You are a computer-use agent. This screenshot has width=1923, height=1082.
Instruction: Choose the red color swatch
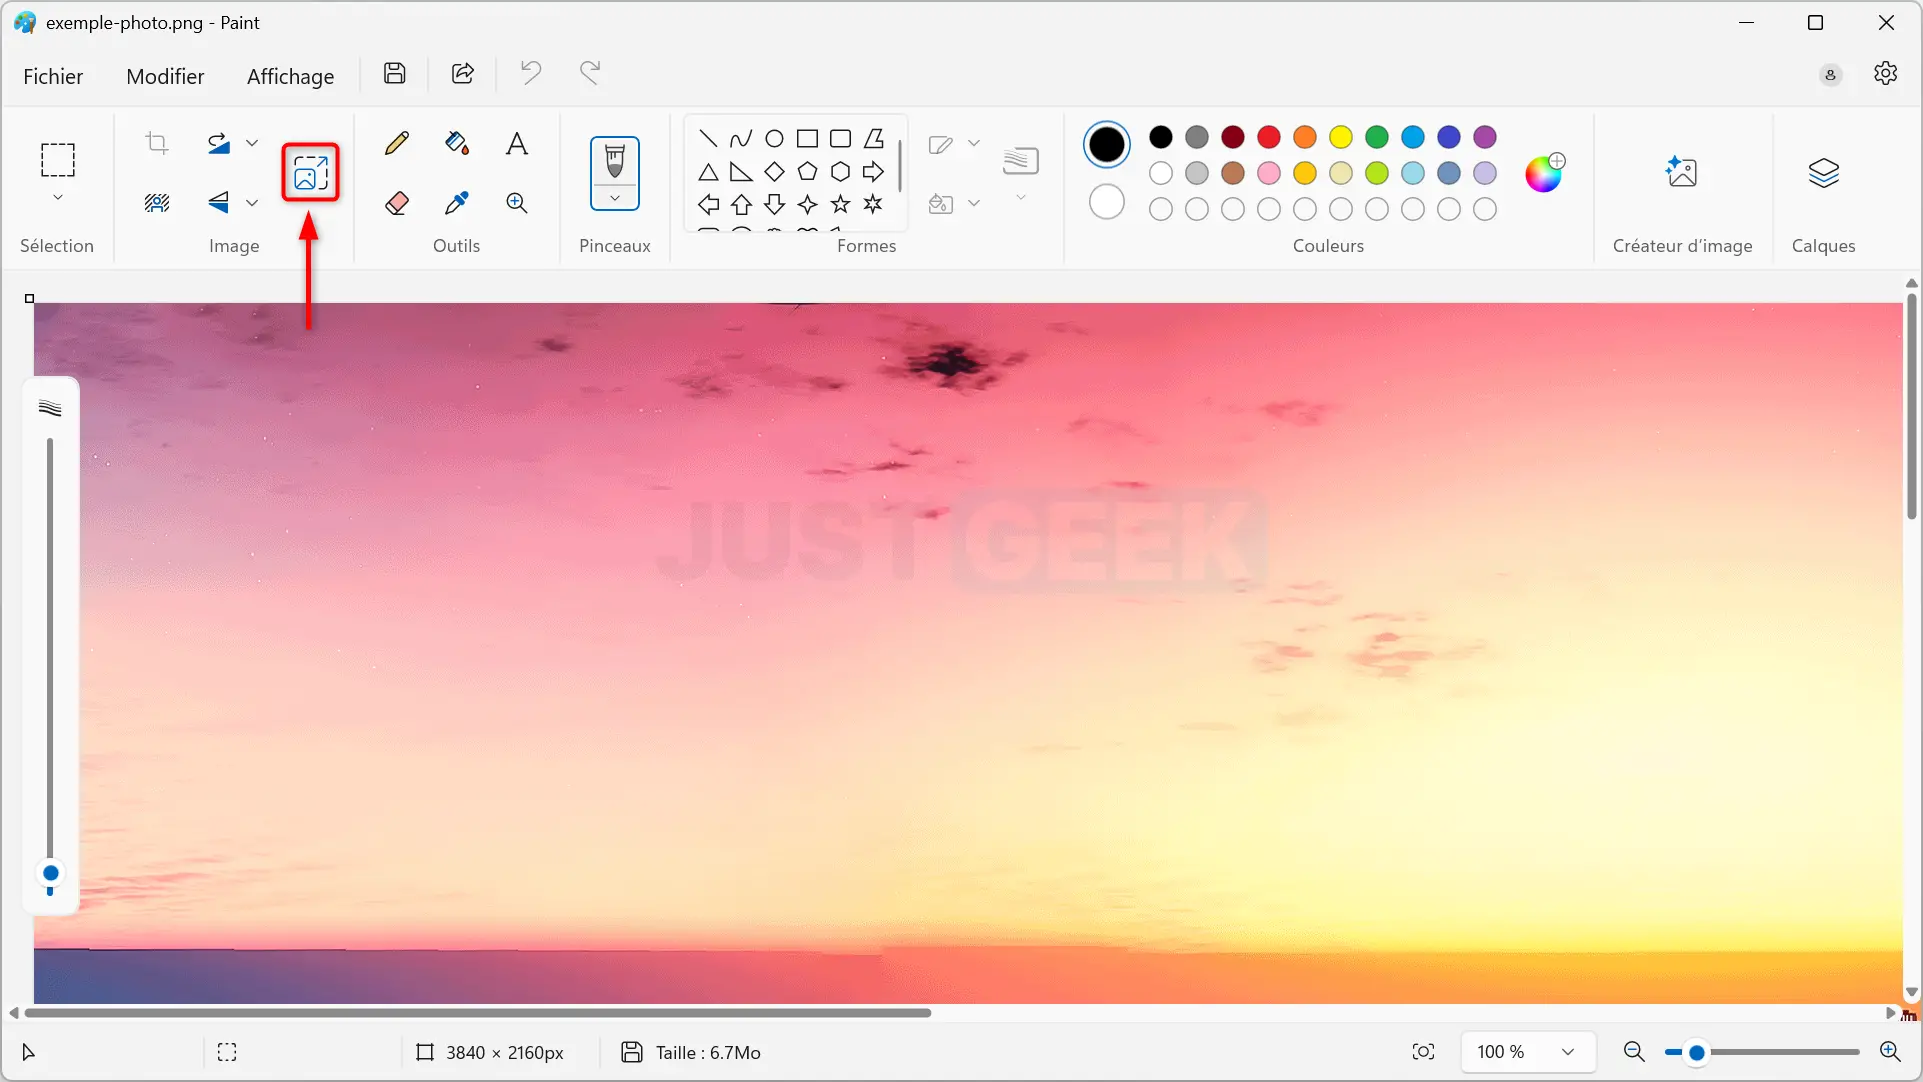point(1269,137)
